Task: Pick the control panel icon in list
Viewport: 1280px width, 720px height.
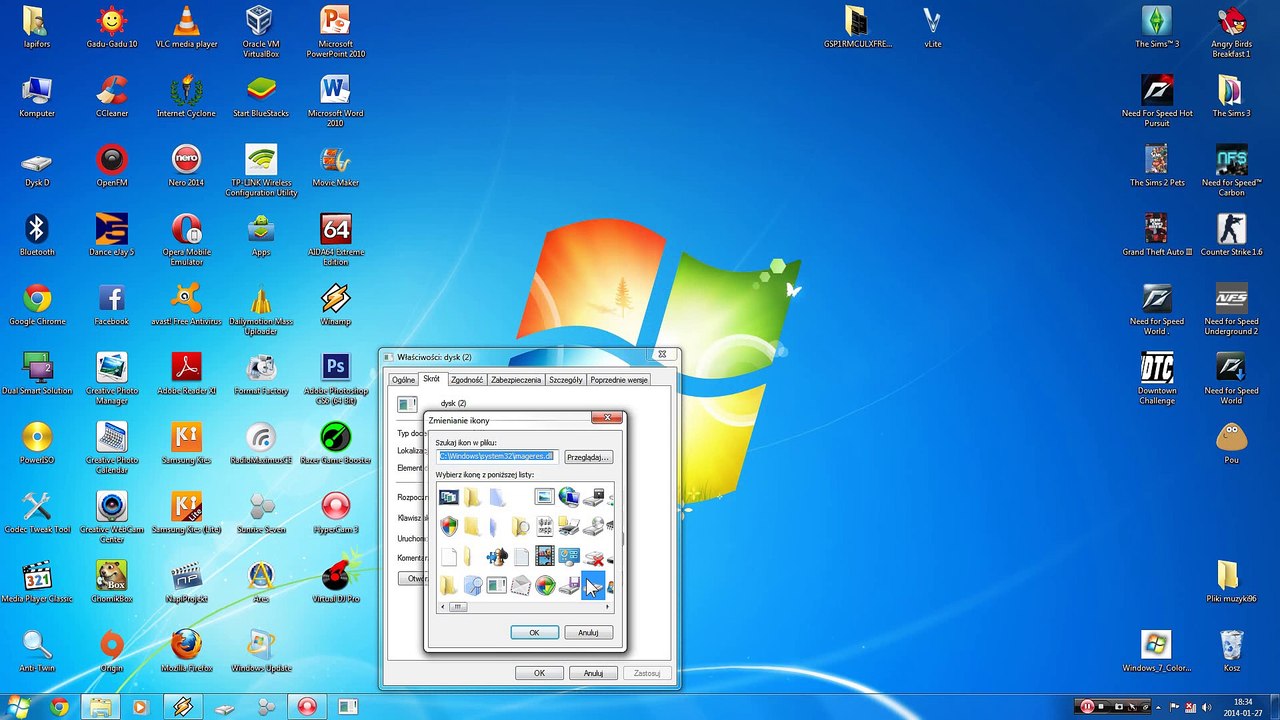Action: (569, 556)
